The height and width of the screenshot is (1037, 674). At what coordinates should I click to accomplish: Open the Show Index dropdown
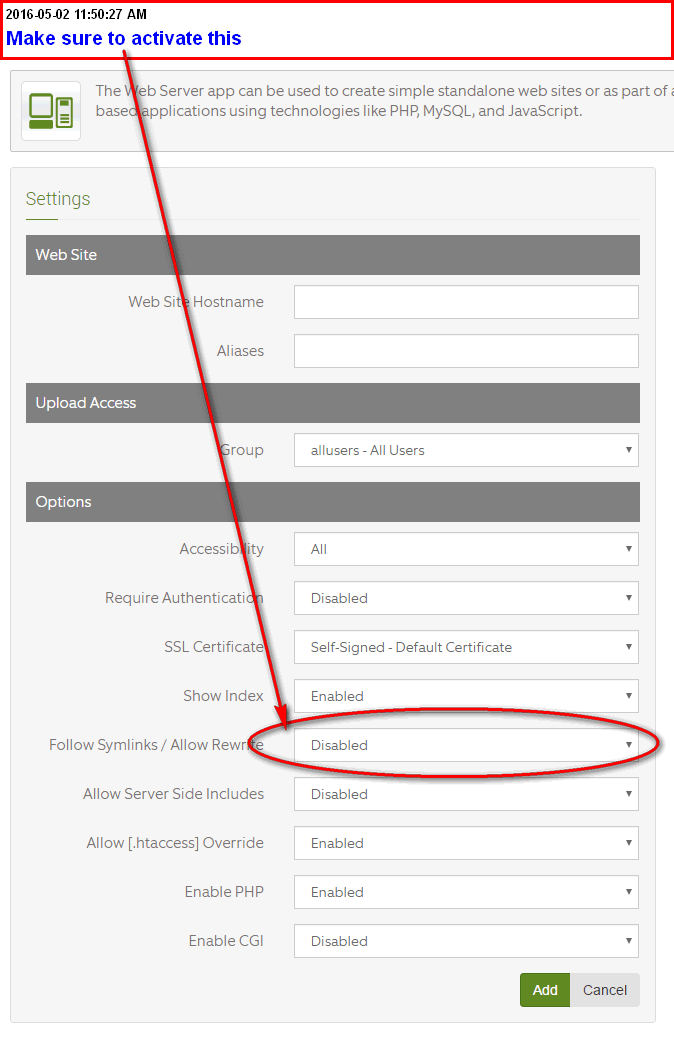coord(466,696)
